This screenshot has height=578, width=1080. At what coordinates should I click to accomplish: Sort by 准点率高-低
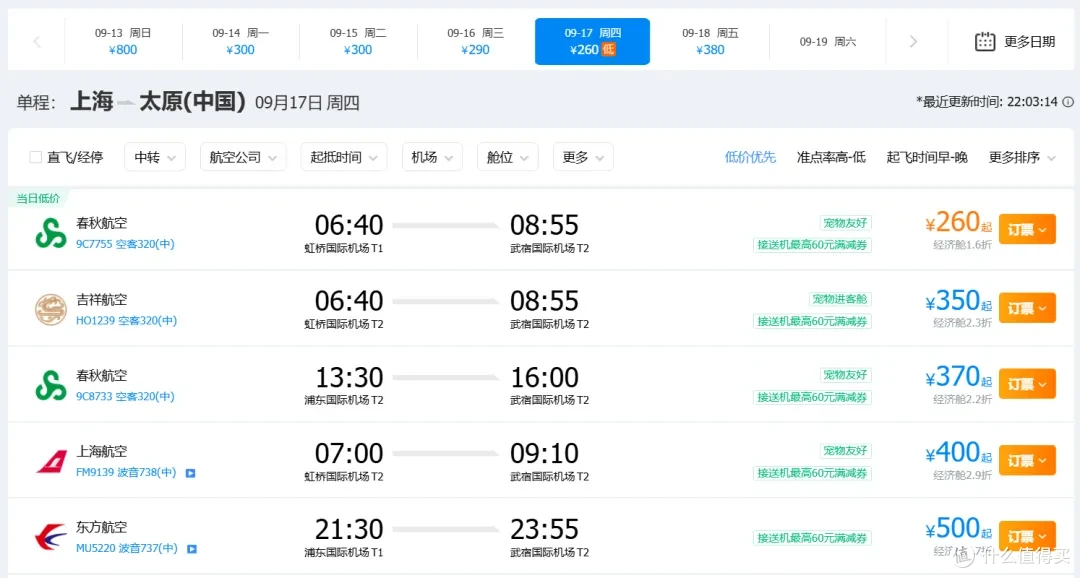(x=831, y=158)
